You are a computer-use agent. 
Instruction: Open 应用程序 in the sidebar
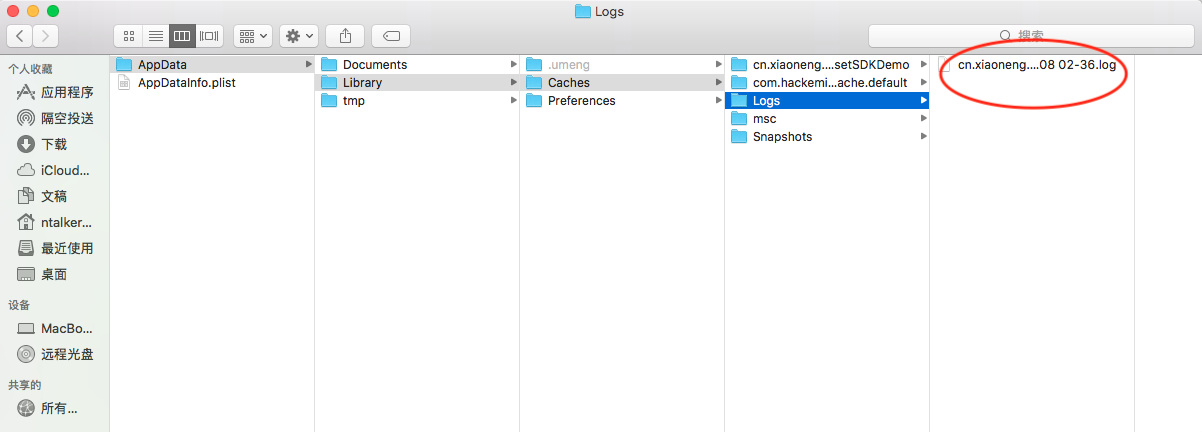click(x=67, y=93)
